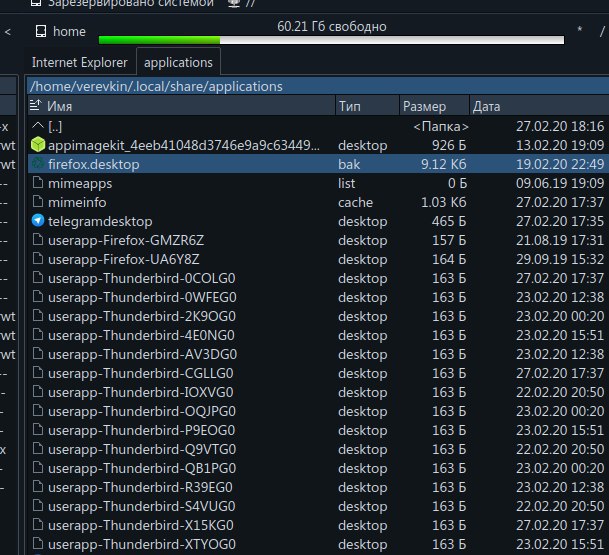Select userapp-Thunderbird-P9EOG0 file
Image resolution: width=609 pixels, height=555 pixels.
[x=318, y=430]
